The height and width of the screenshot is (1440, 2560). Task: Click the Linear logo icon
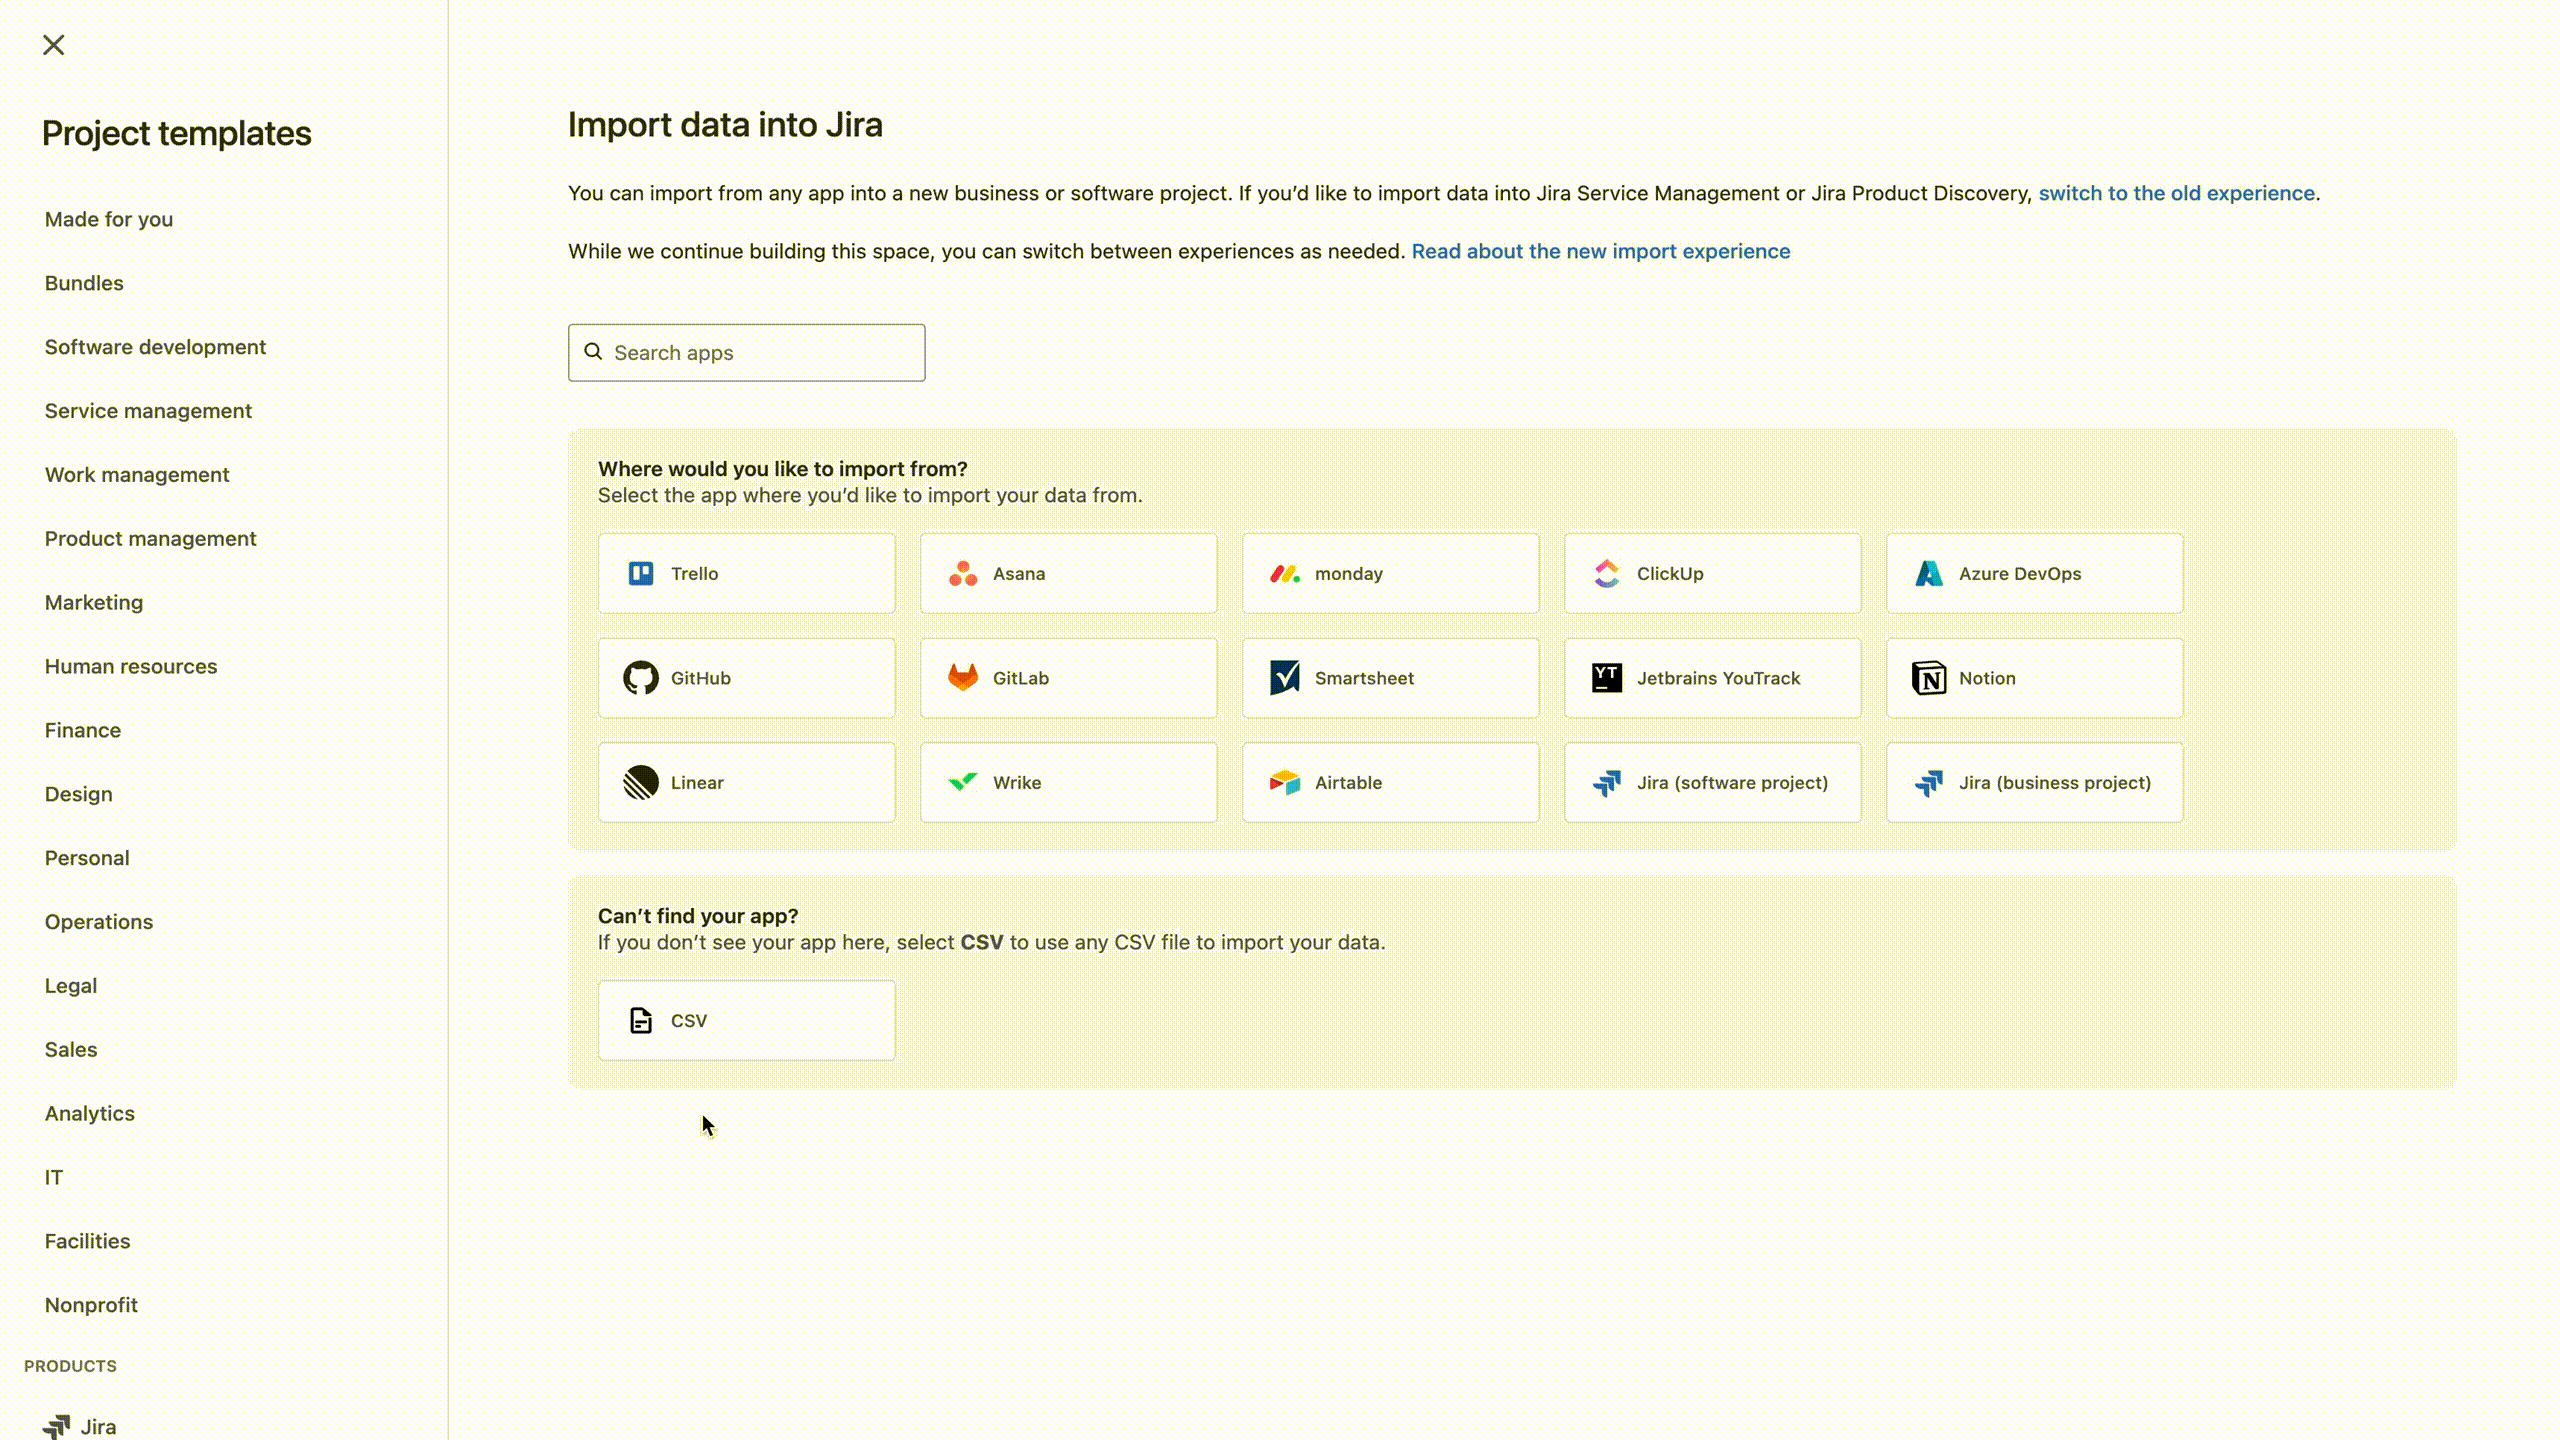click(x=641, y=782)
